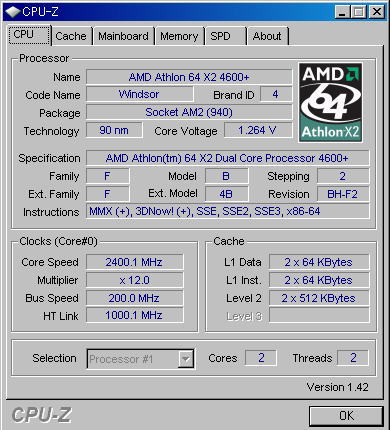
Task: Click the Core Voltage value 1.264 V
Action: coord(258,130)
